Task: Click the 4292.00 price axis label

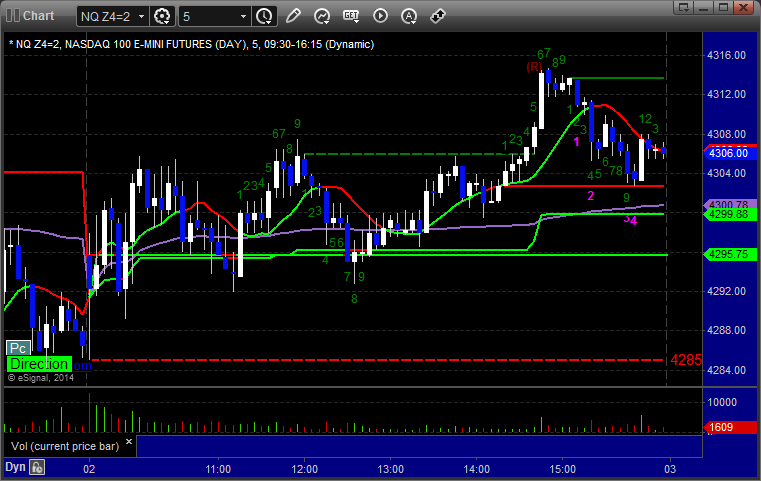Action: point(727,291)
